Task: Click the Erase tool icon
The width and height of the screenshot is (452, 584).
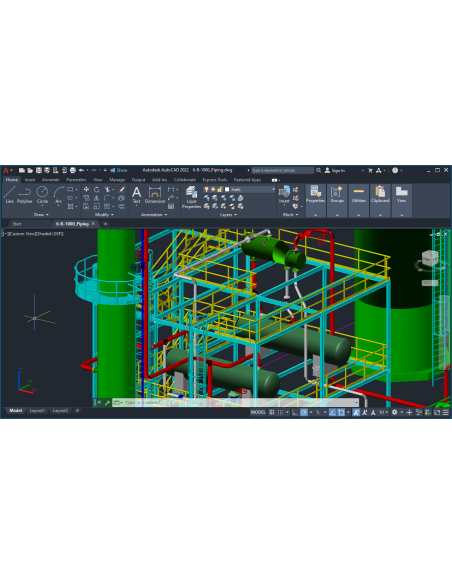Action: pyautogui.click(x=122, y=190)
